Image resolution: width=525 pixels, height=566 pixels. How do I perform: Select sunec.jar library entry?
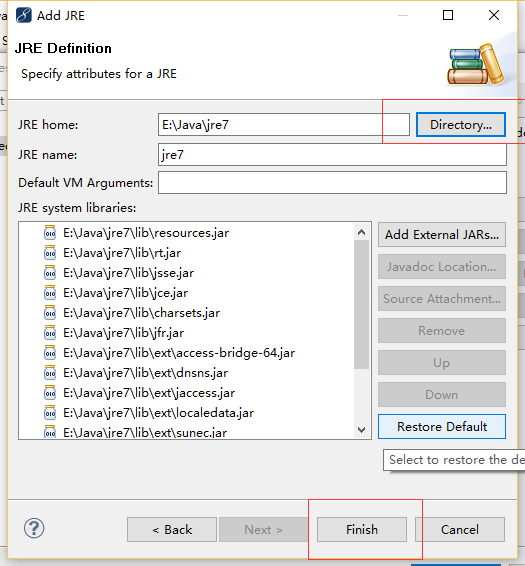[145, 432]
